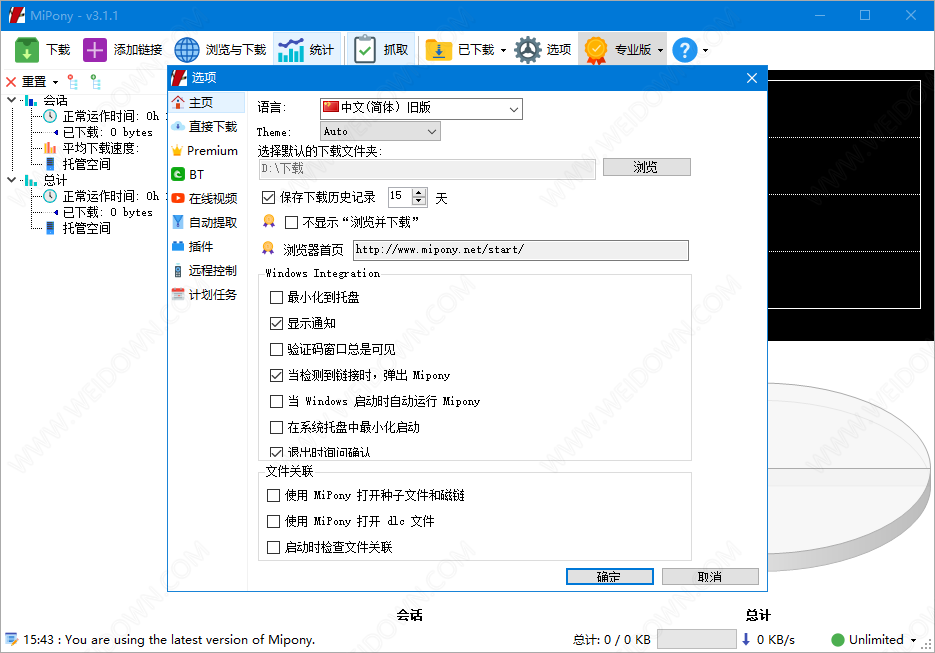This screenshot has height=653, width=935.
Task: Open the 已下载 dropdown arrow
Action: (x=503, y=51)
